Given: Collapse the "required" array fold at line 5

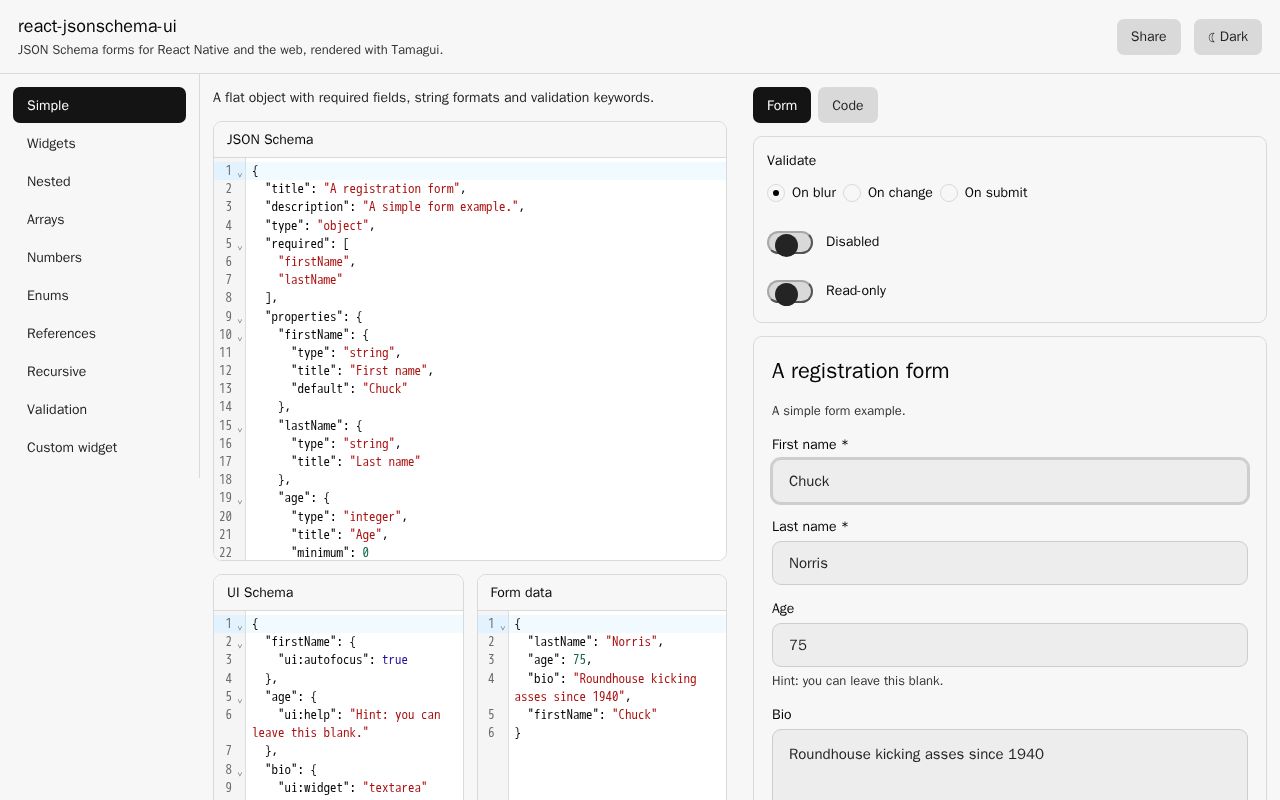Looking at the screenshot, I should [x=240, y=245].
